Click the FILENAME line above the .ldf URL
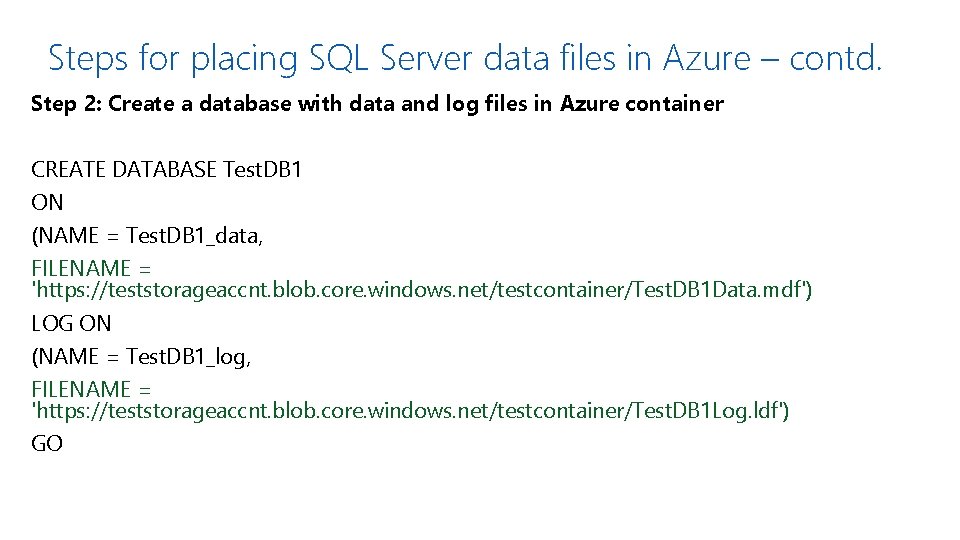Screen dimensions: 960x540 91,389
